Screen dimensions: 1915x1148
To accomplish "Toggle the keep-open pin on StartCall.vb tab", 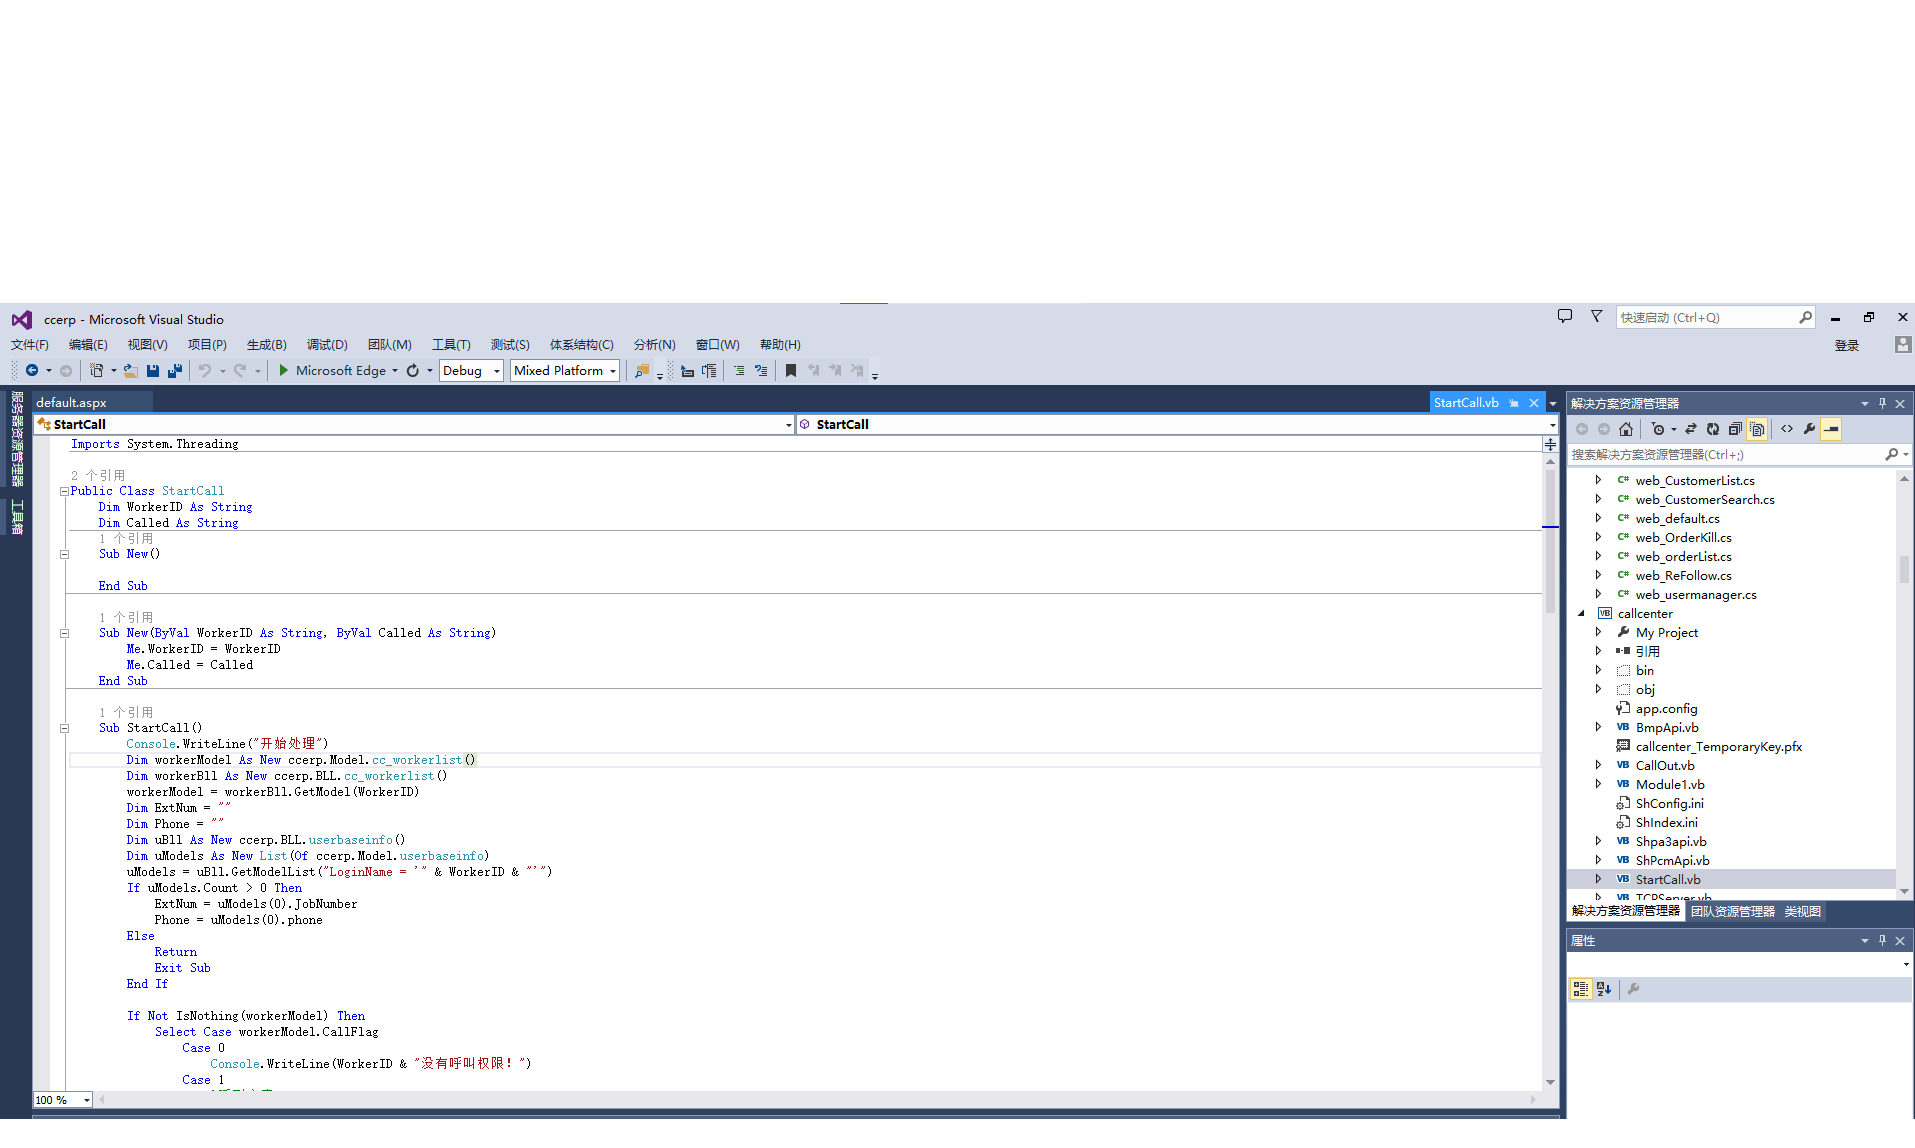I will [1514, 403].
